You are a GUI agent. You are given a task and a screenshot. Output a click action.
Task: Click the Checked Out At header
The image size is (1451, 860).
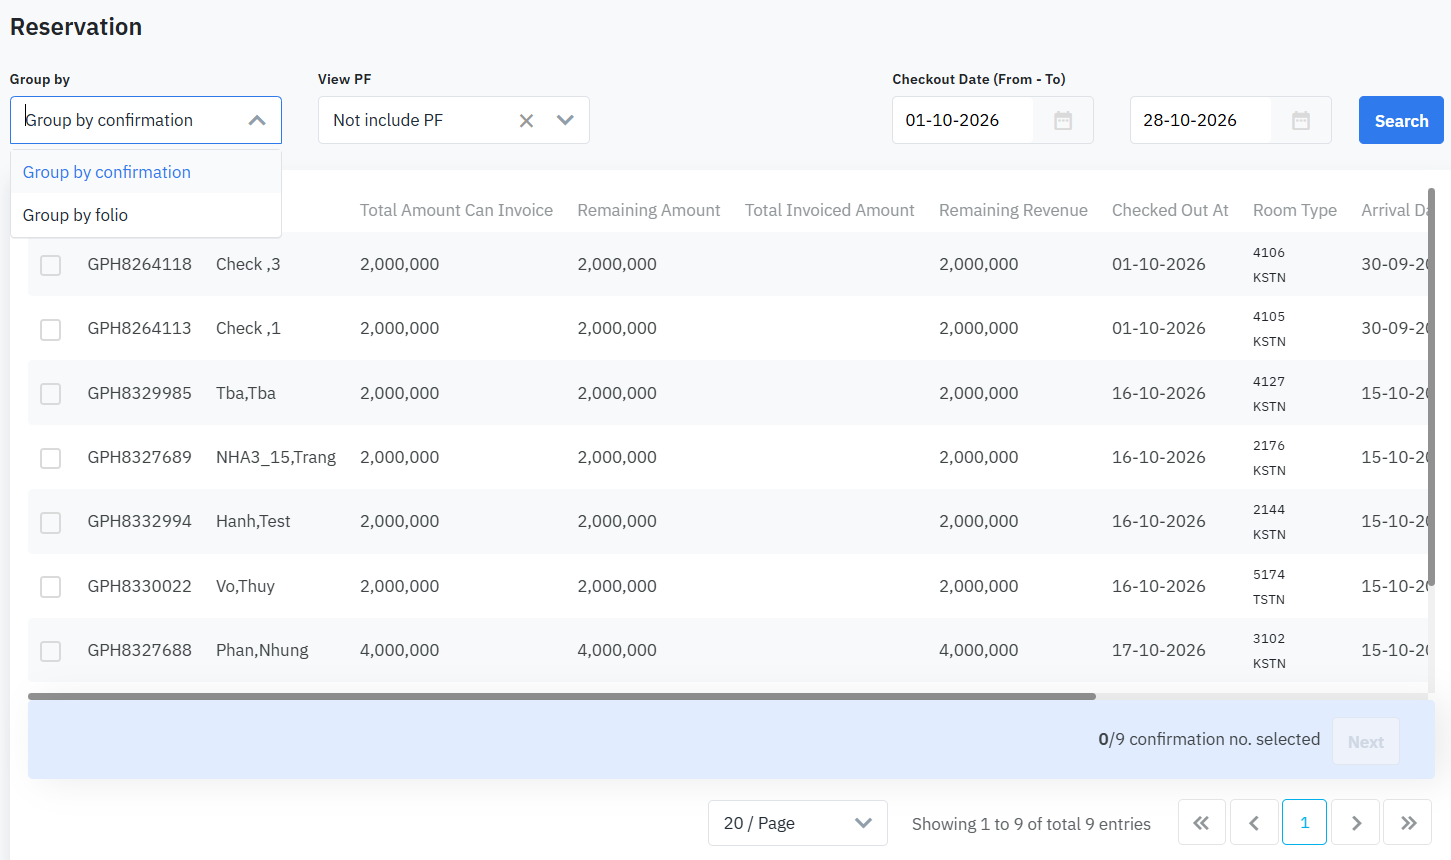(1170, 210)
